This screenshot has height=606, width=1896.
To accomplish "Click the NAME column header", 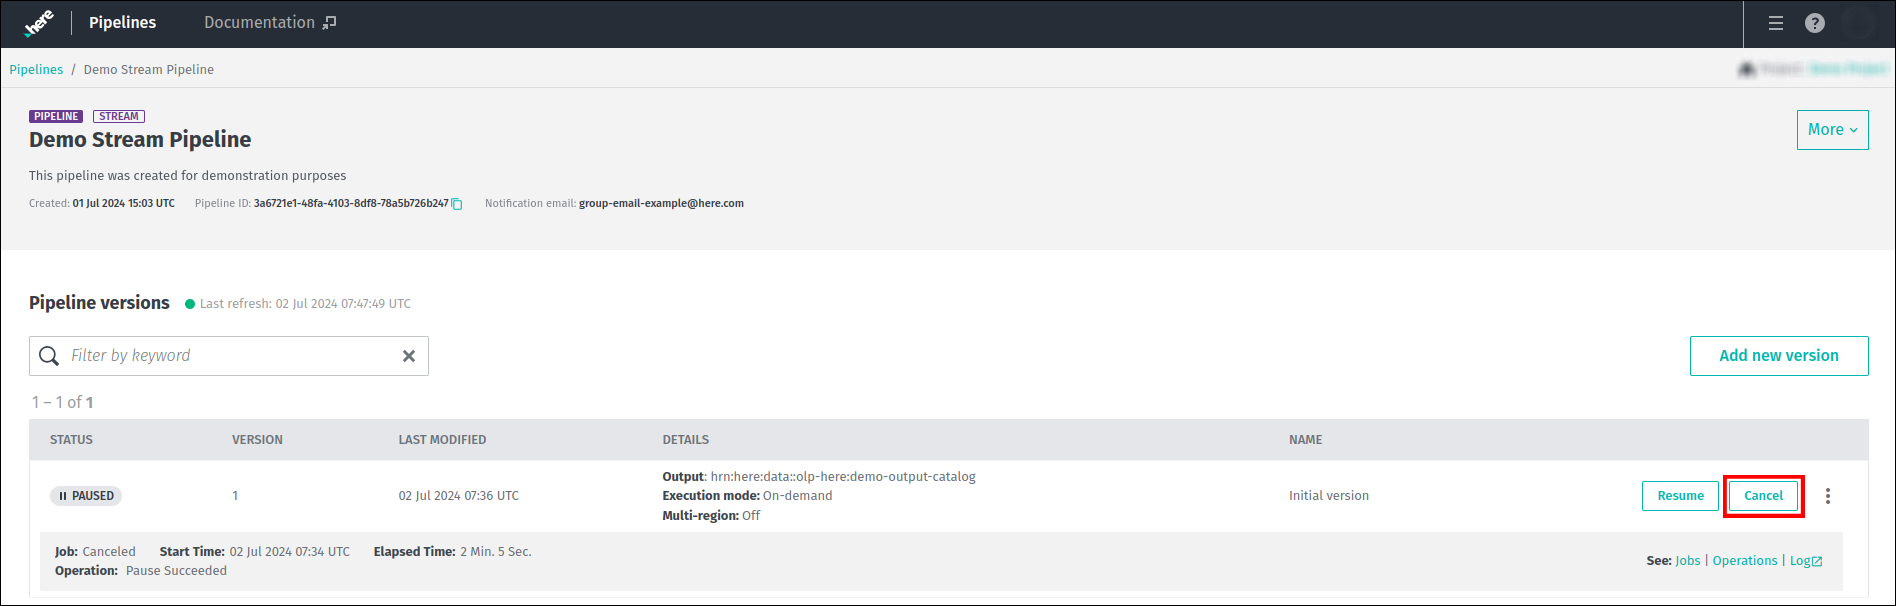I will [x=1305, y=440].
